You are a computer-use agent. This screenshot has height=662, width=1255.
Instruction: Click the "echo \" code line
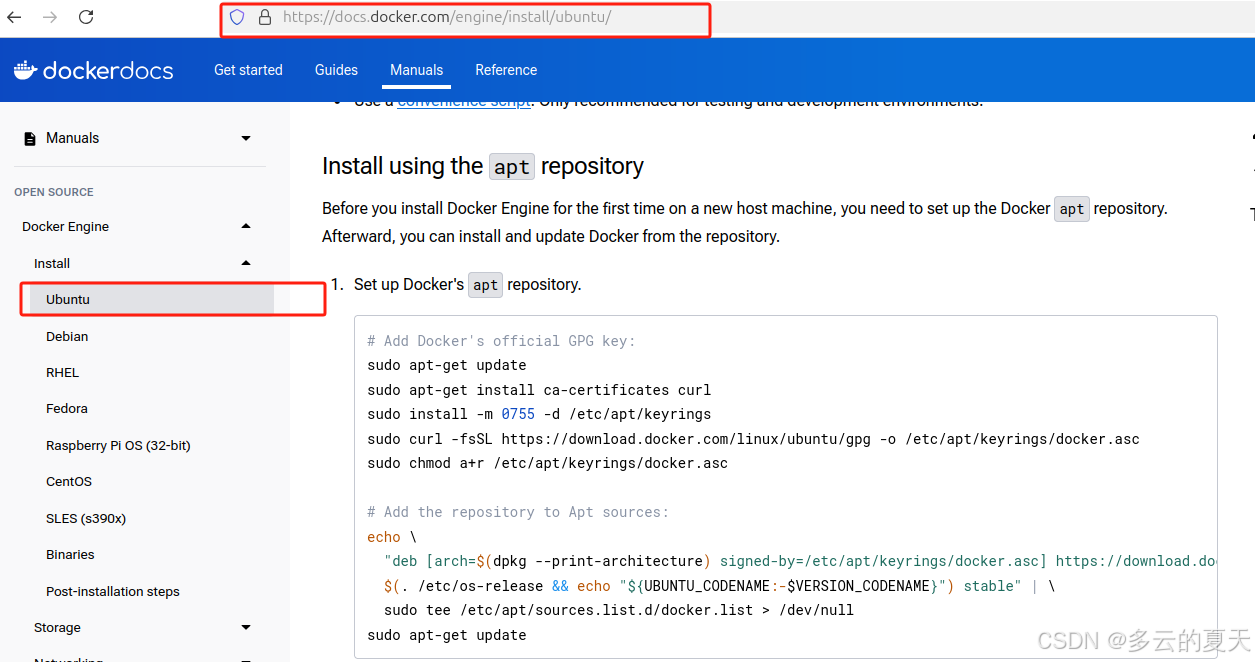(392, 537)
